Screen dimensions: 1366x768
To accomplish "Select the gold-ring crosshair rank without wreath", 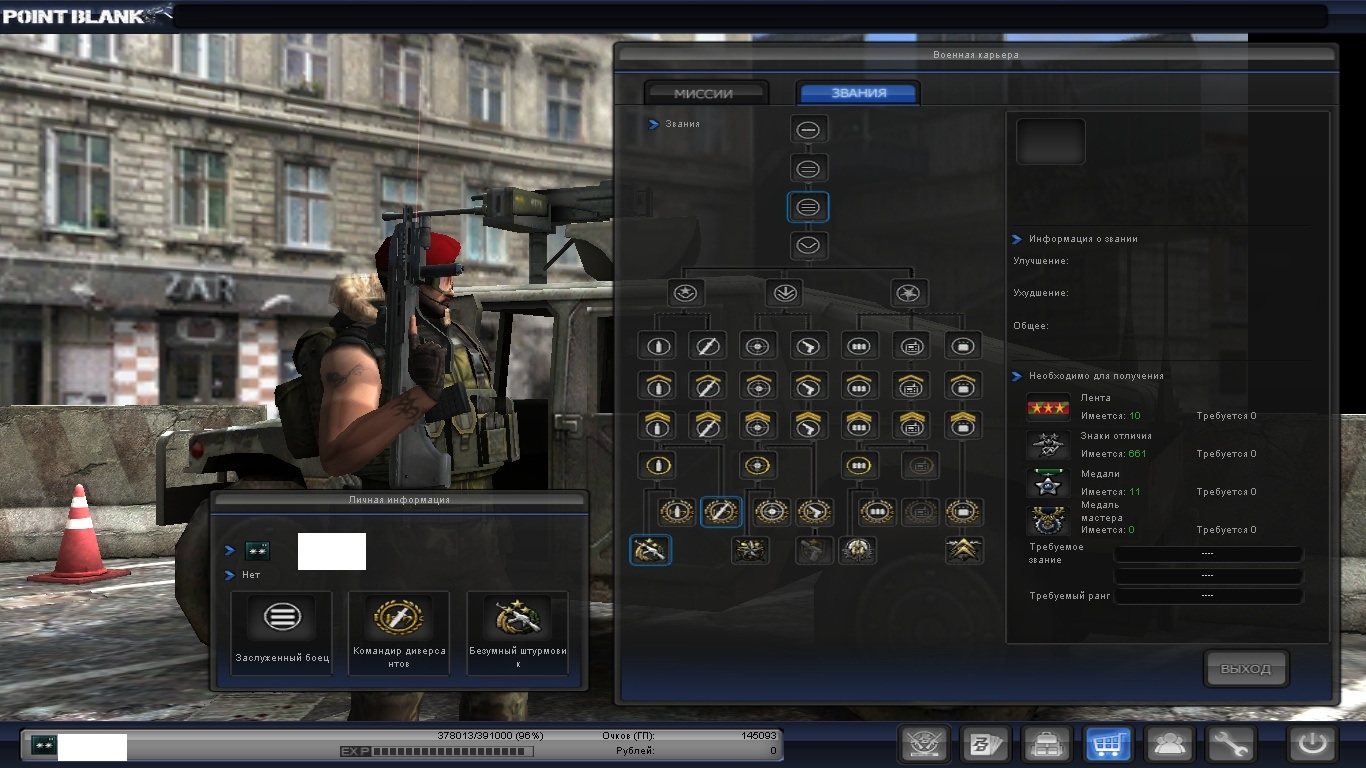I will click(x=758, y=465).
